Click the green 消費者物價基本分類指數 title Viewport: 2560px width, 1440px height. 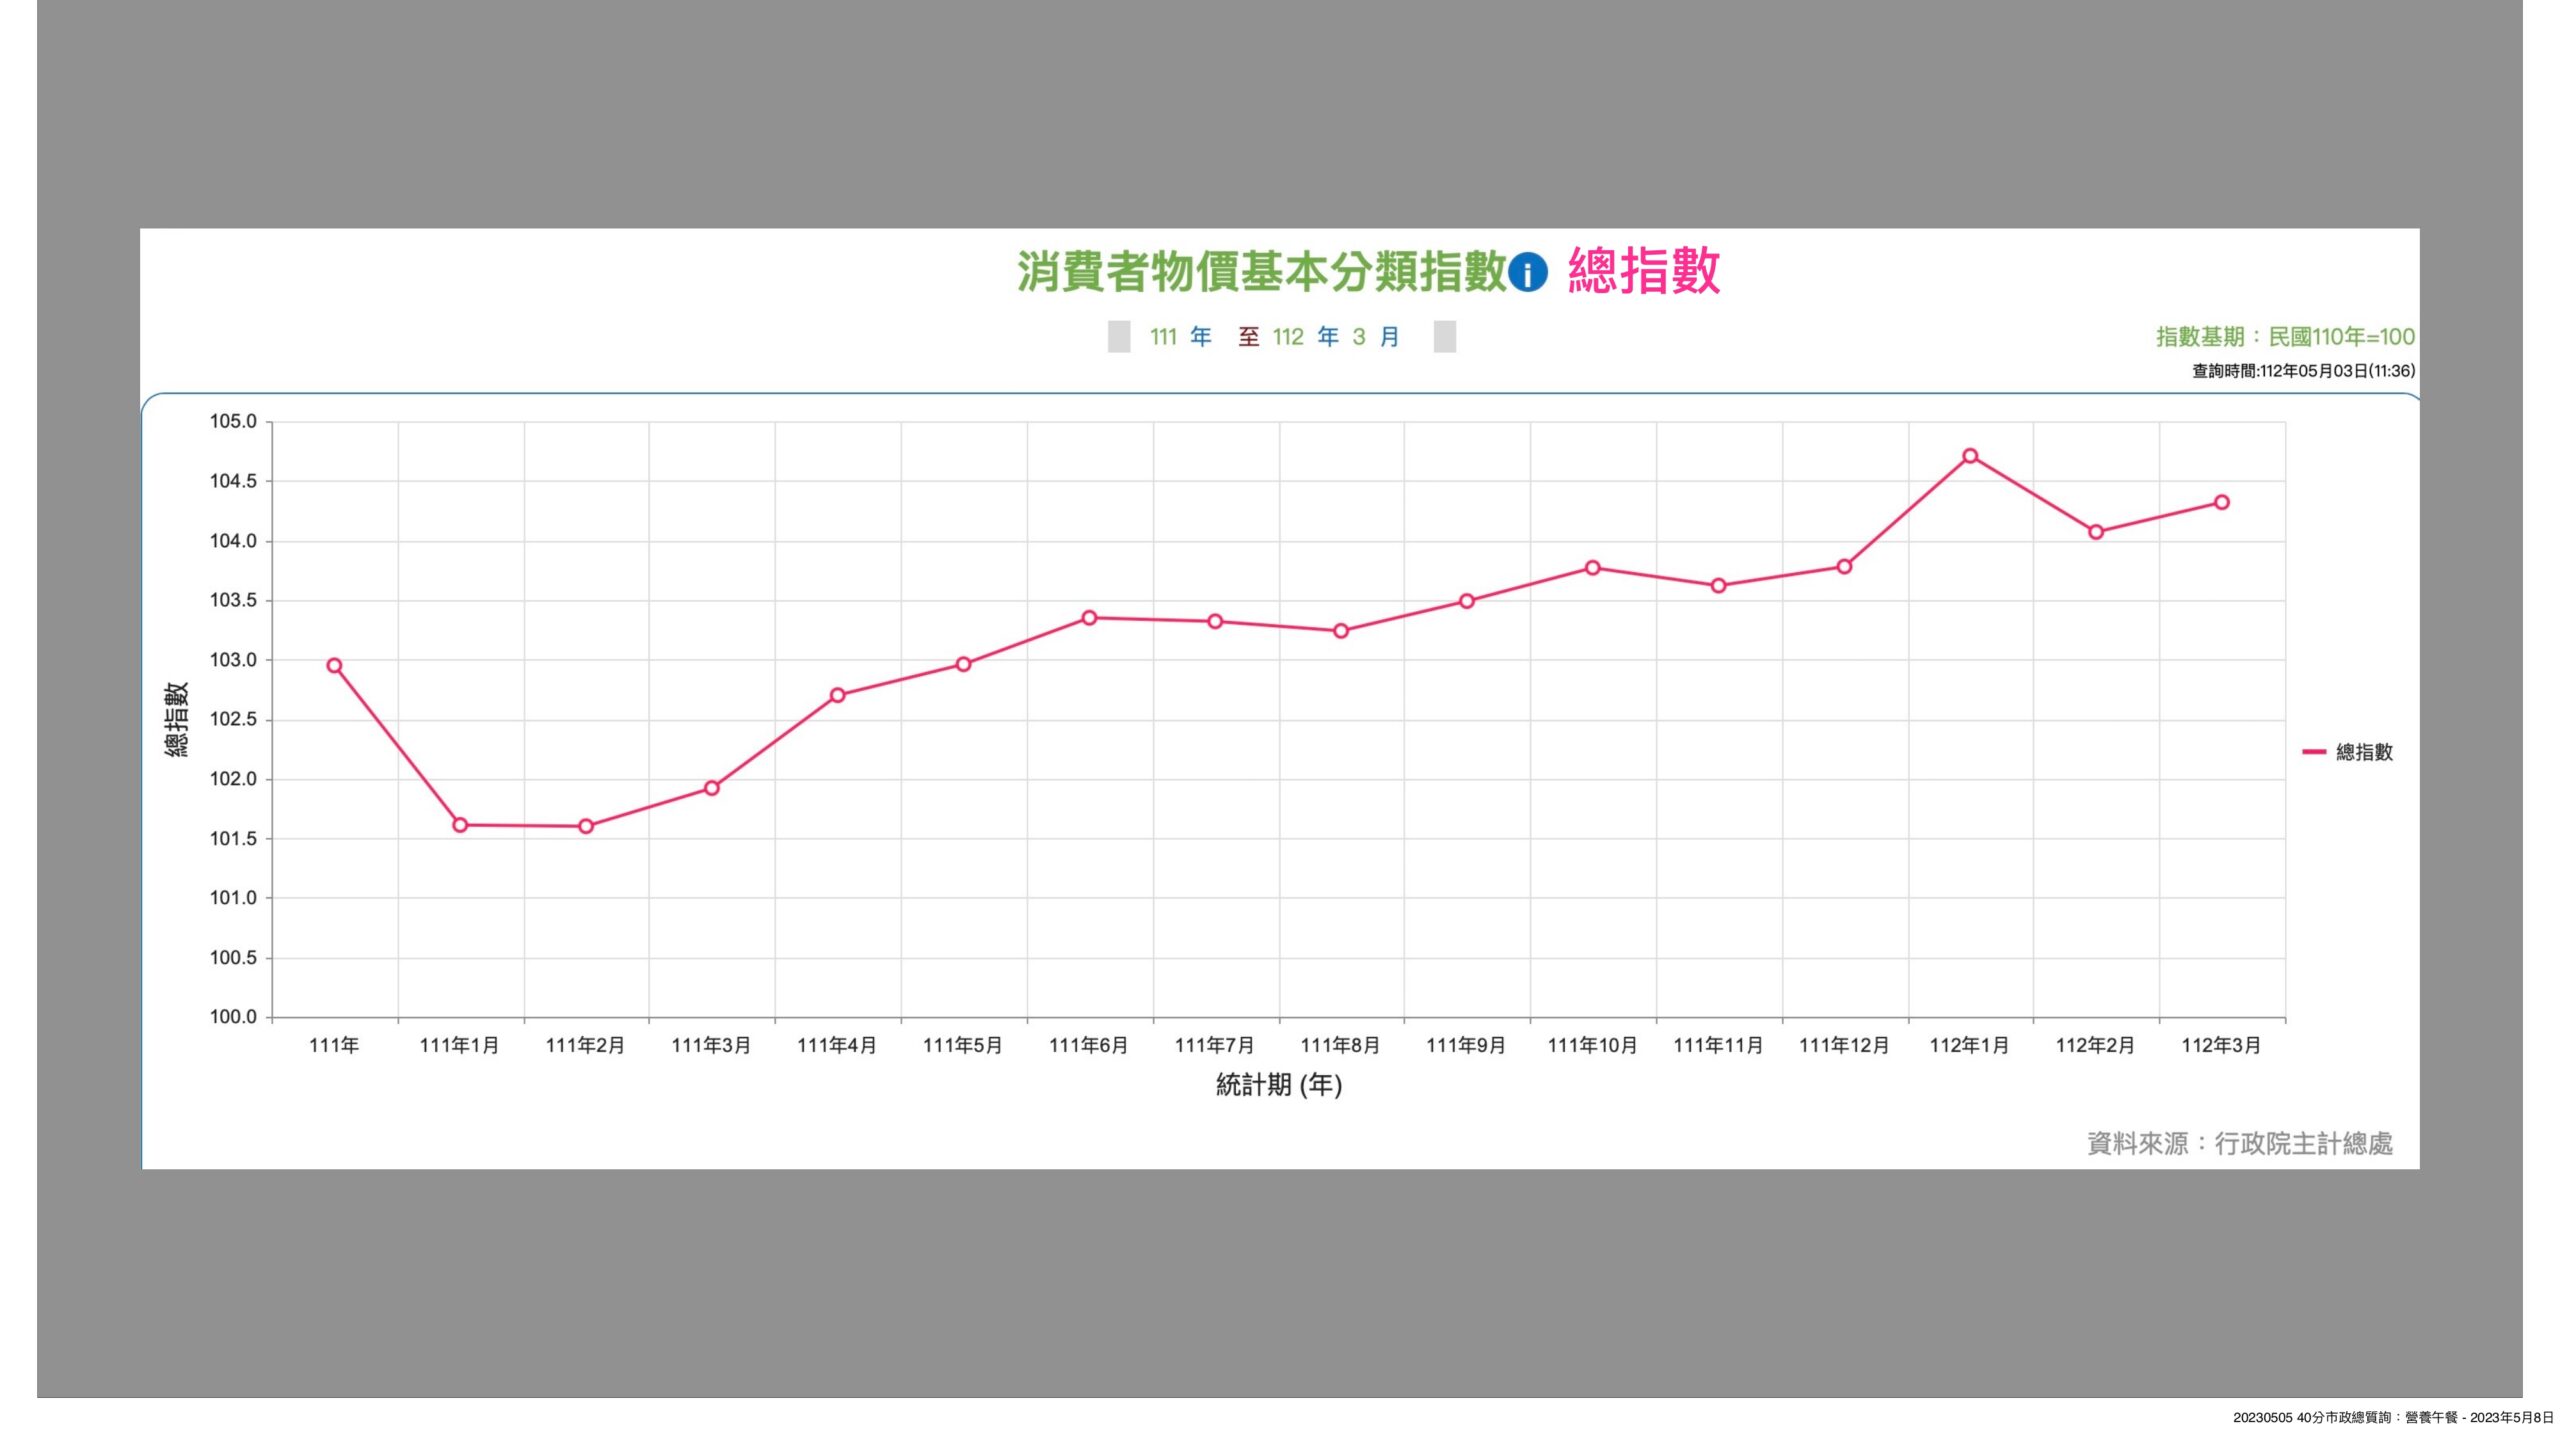pyautogui.click(x=1261, y=272)
